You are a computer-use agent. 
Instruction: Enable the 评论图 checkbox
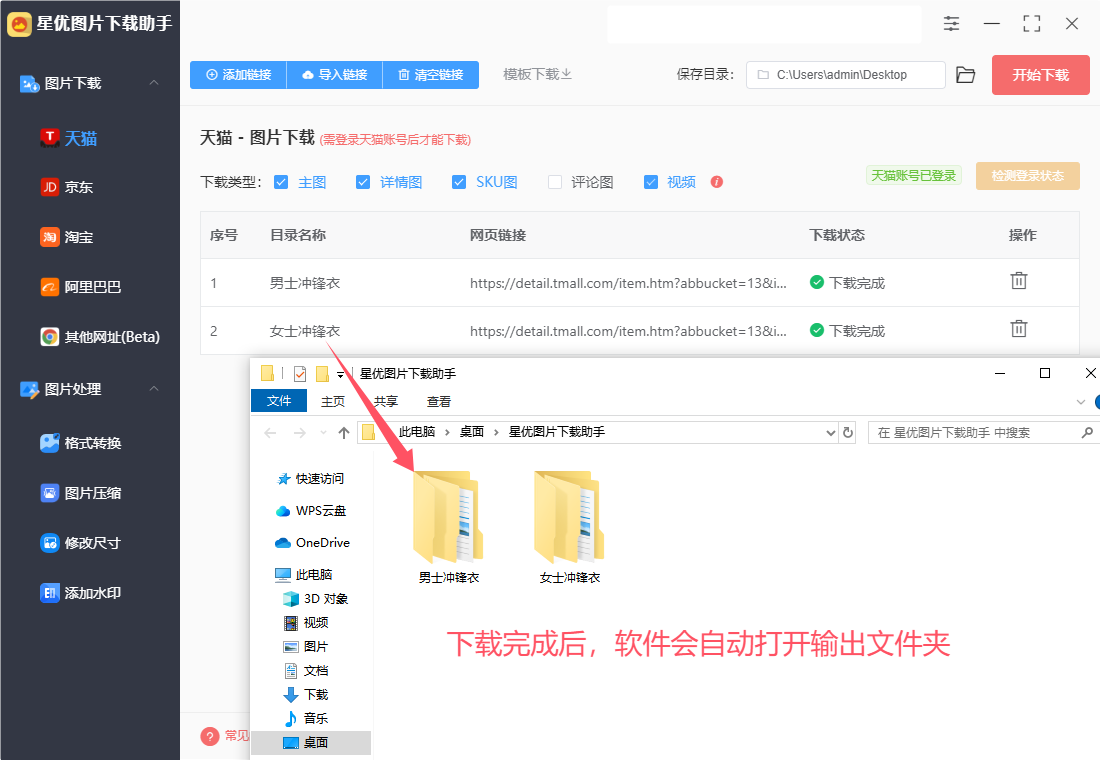pos(555,182)
